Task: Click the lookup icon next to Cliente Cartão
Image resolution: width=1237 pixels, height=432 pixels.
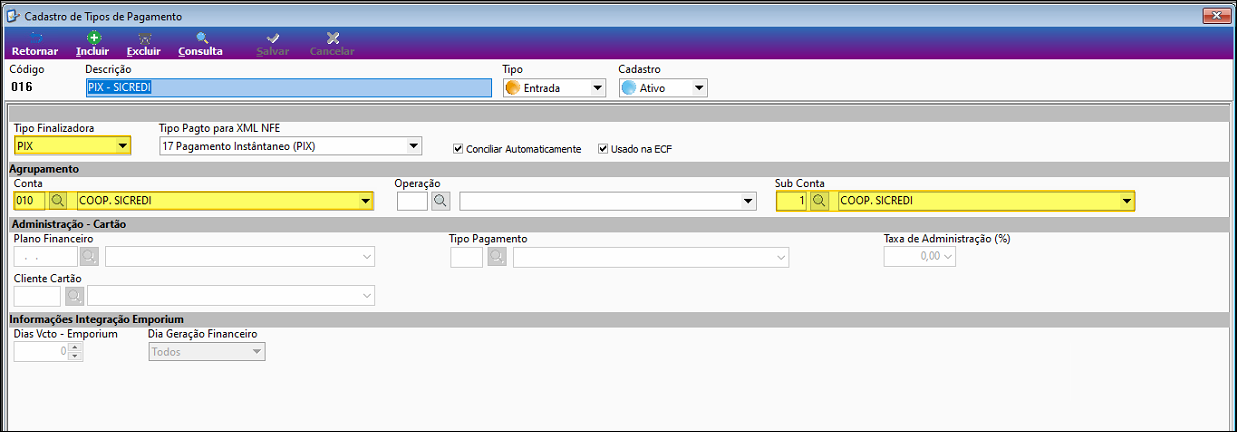Action: pos(74,295)
